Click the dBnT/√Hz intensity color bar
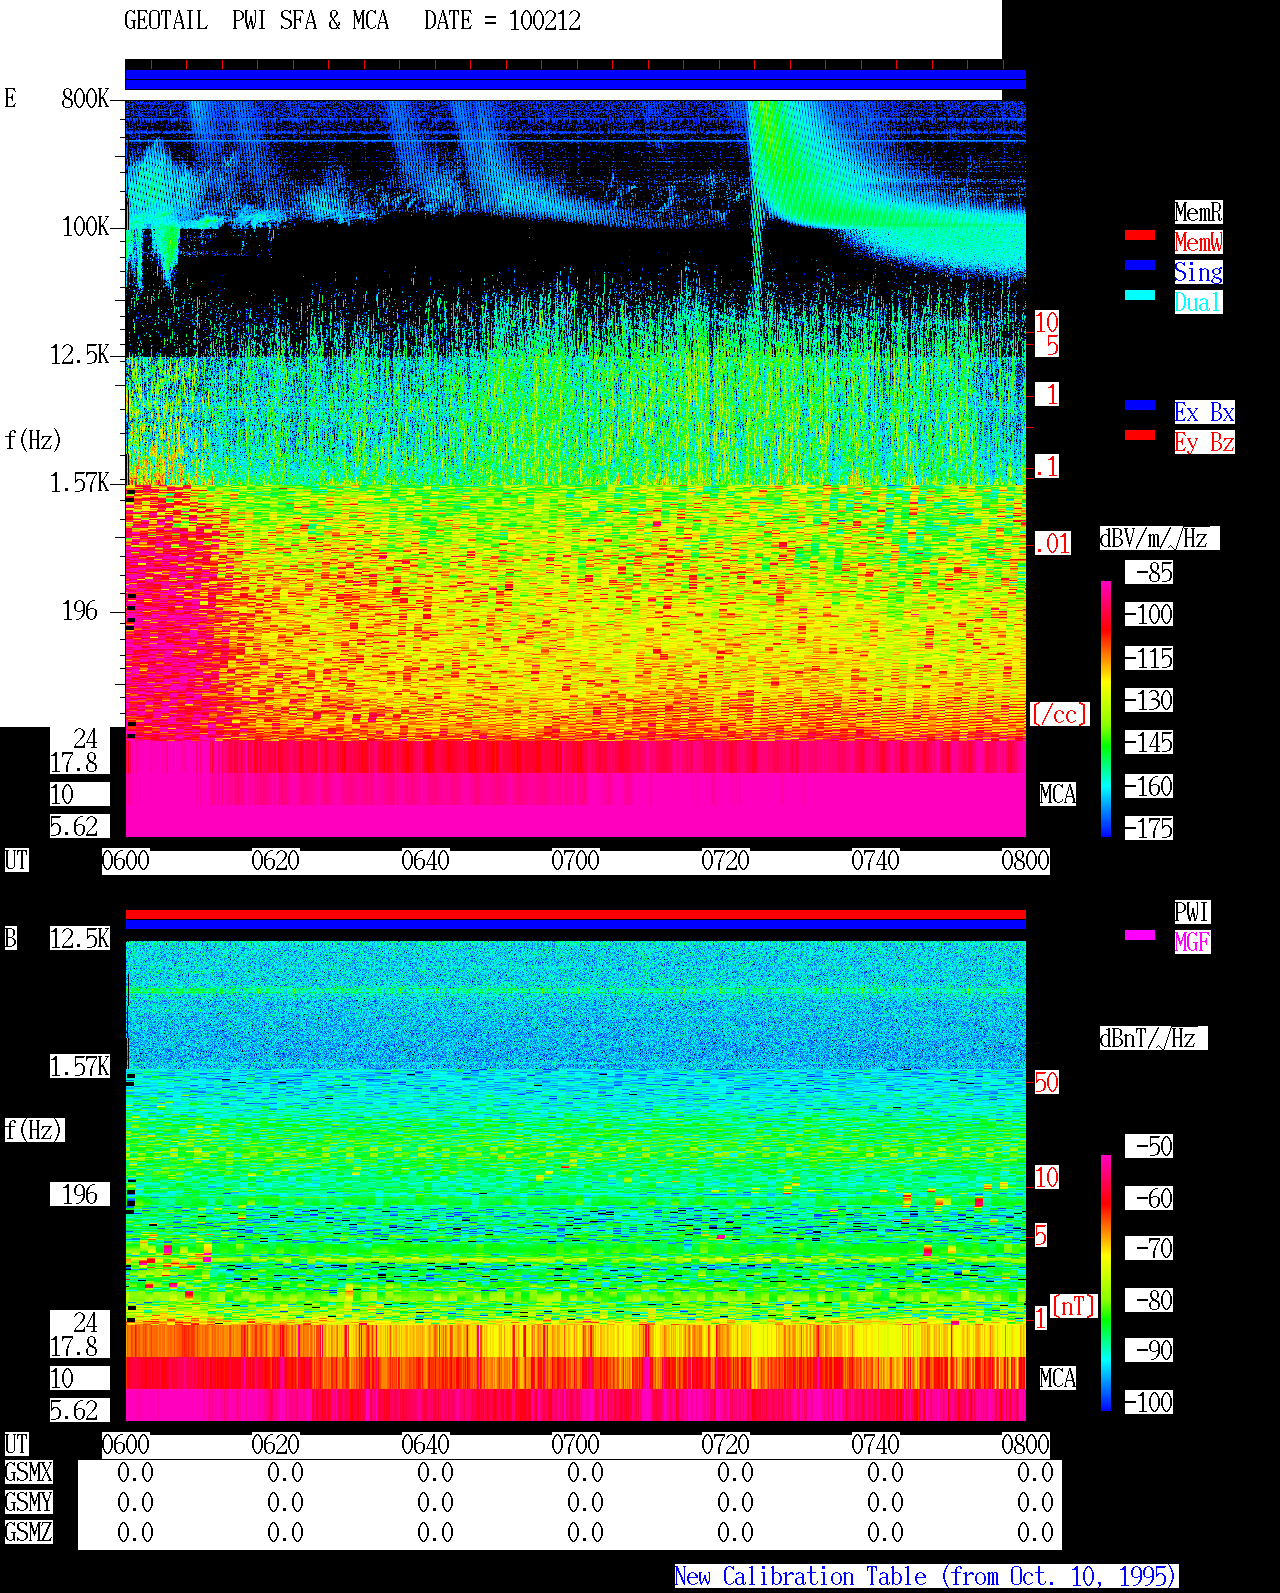This screenshot has height=1593, width=1280. [1106, 1283]
